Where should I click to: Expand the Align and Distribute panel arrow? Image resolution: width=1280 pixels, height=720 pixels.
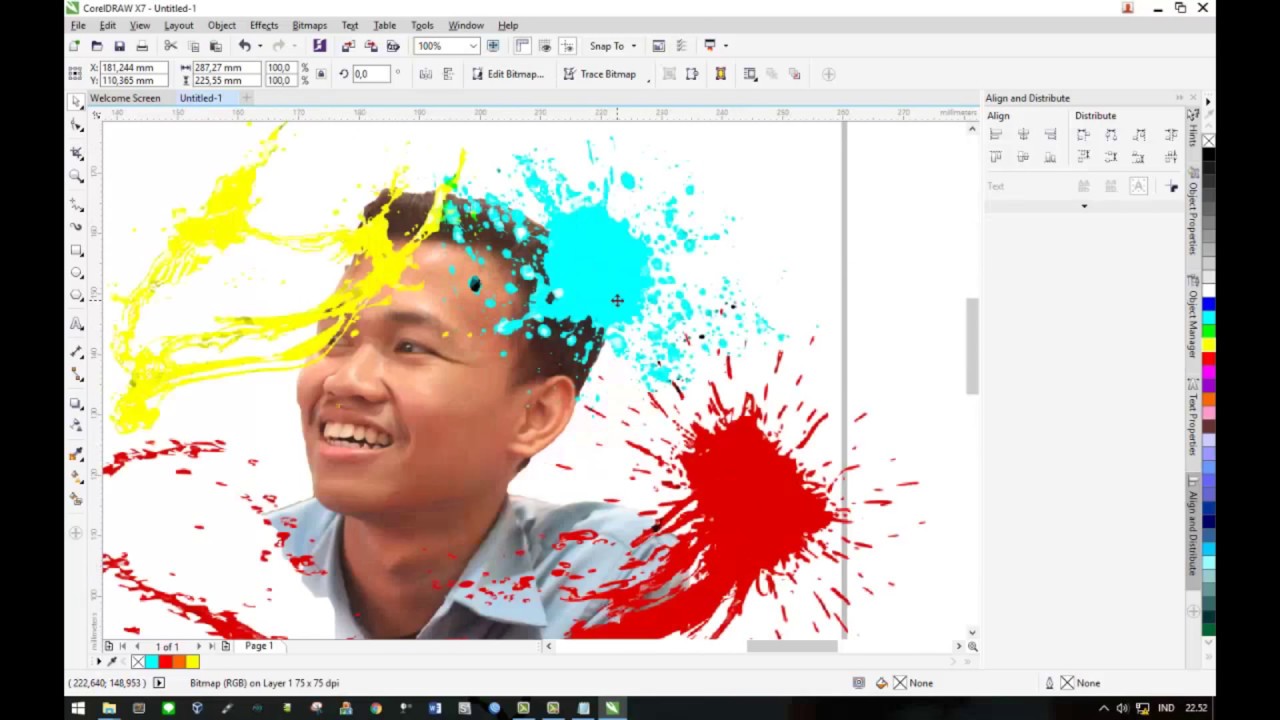[x=1084, y=206]
